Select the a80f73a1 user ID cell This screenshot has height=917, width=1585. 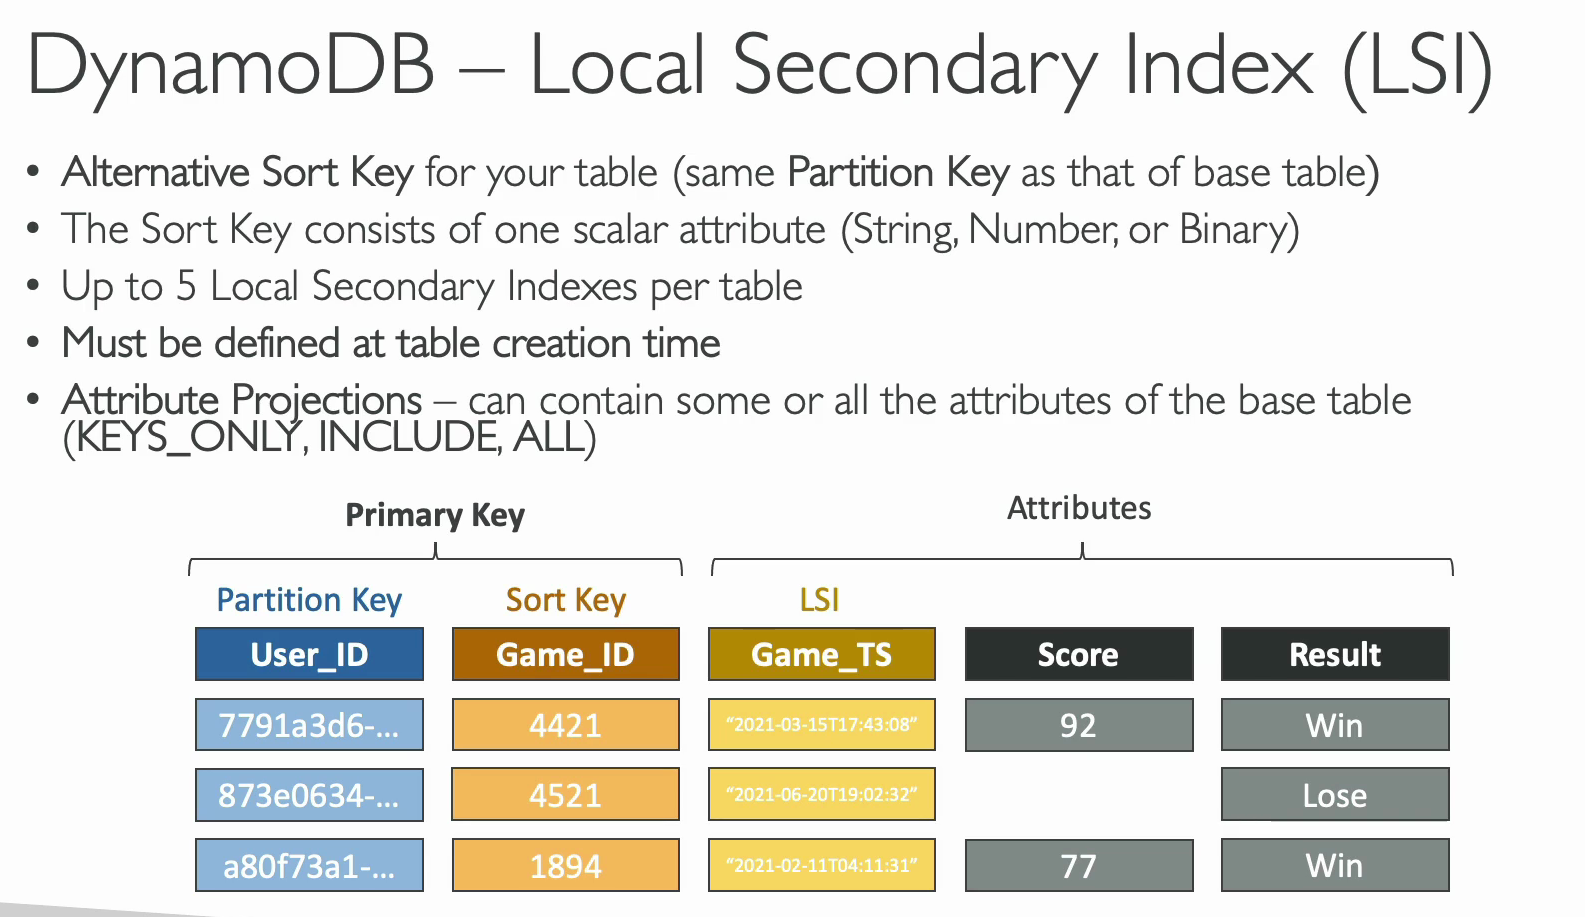coord(309,865)
